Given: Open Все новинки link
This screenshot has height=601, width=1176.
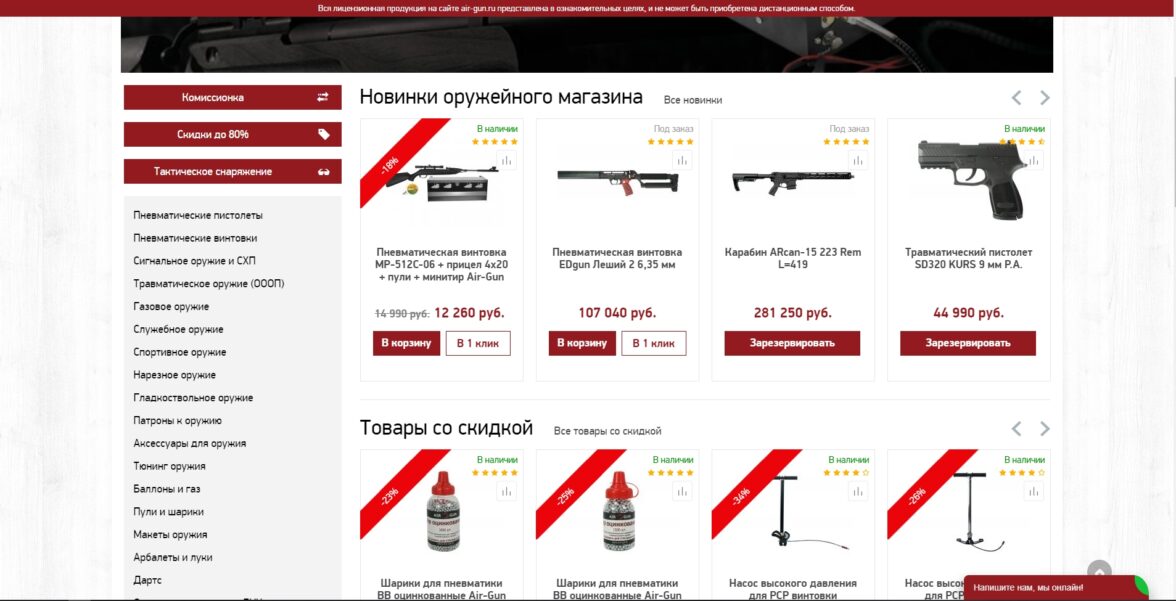Looking at the screenshot, I should click(x=693, y=100).
